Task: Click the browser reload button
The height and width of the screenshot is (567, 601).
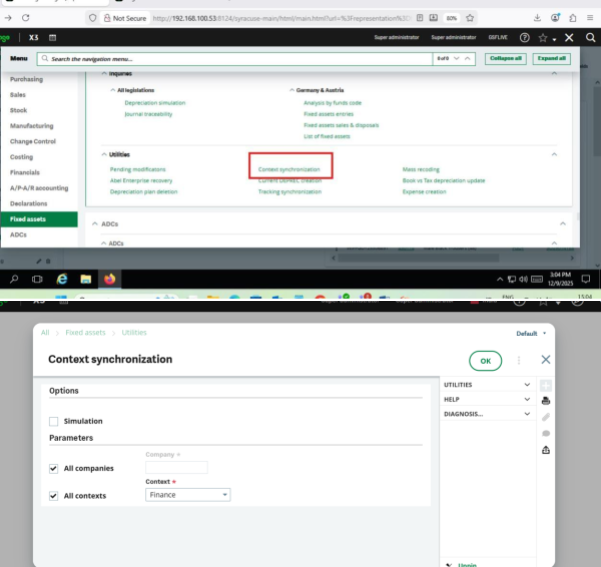Action: click(x=25, y=18)
